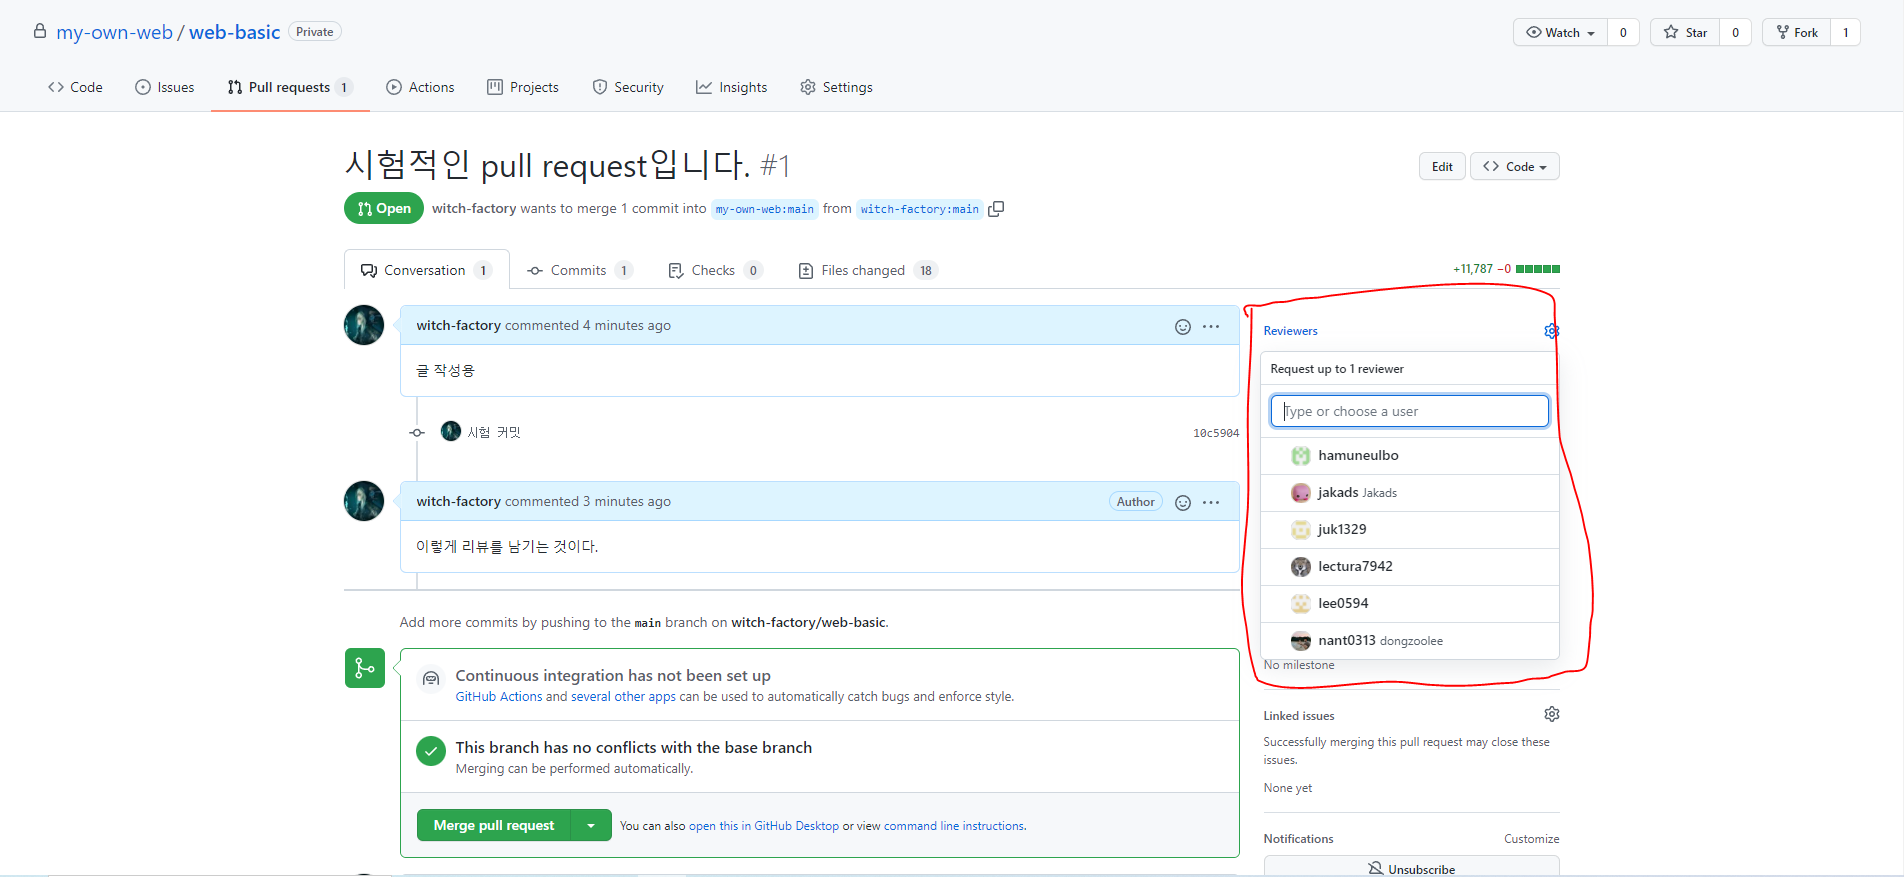Click the Reviewers gear icon

click(x=1551, y=331)
